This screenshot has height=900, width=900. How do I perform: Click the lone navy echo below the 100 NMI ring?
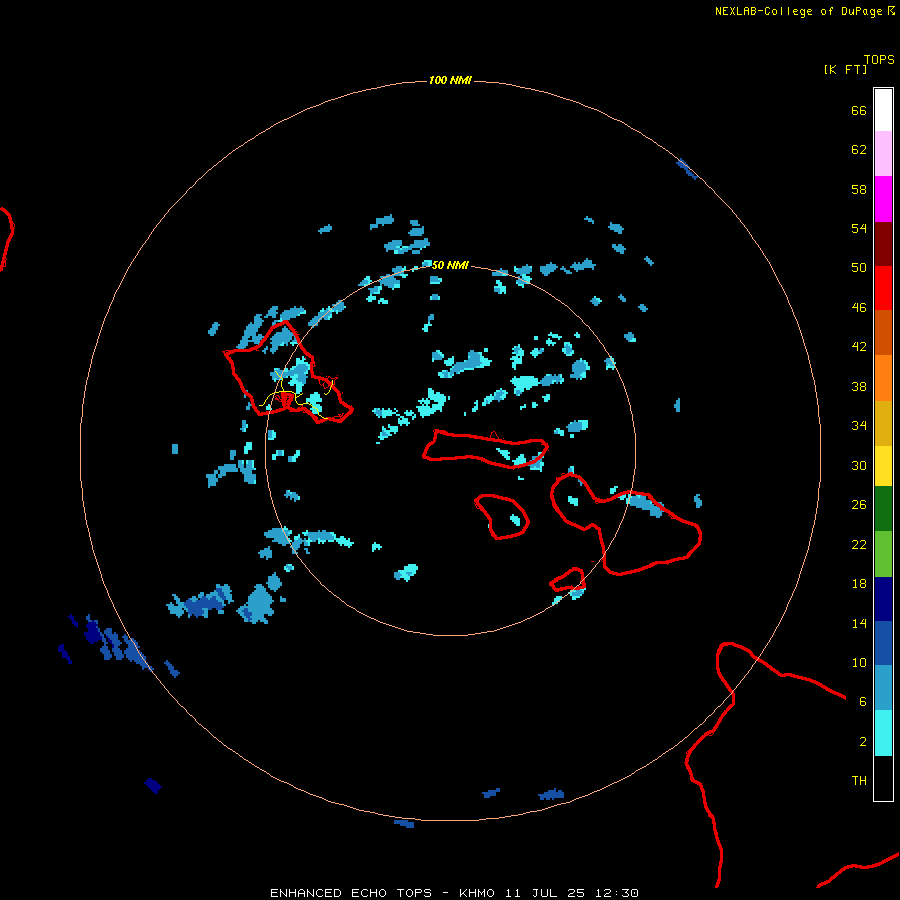153,785
